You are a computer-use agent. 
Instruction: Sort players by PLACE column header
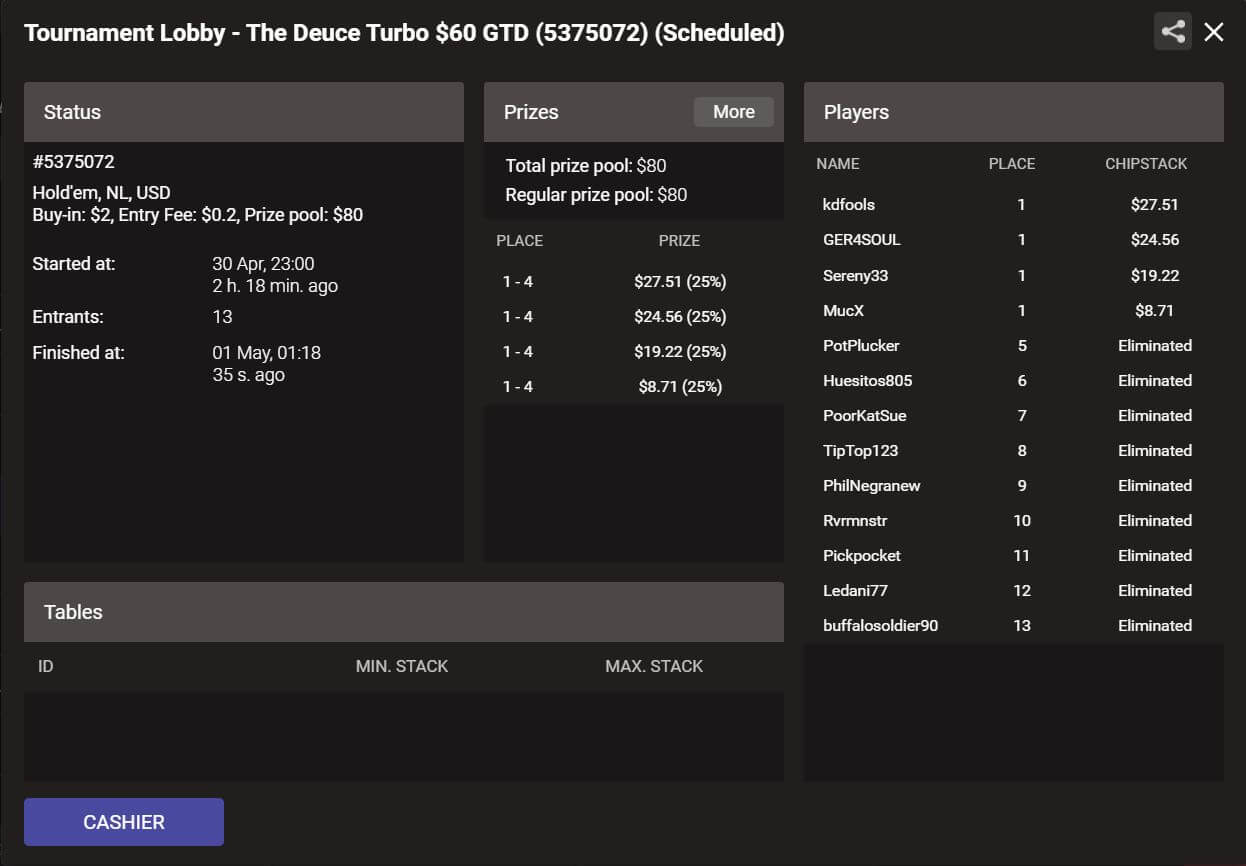(x=1012, y=164)
